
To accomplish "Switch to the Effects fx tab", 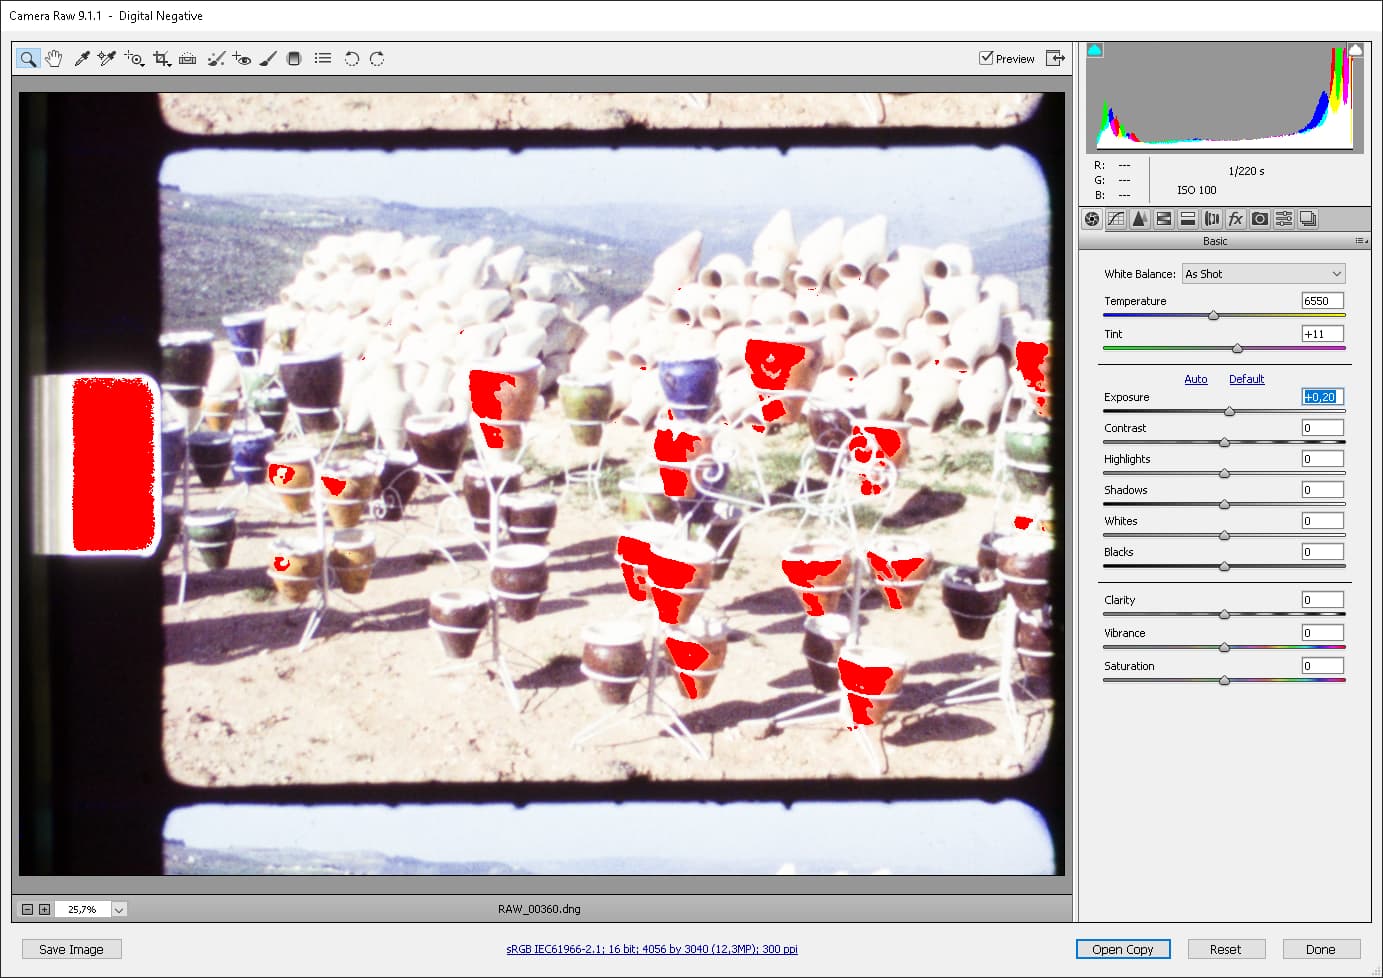I will click(x=1236, y=219).
